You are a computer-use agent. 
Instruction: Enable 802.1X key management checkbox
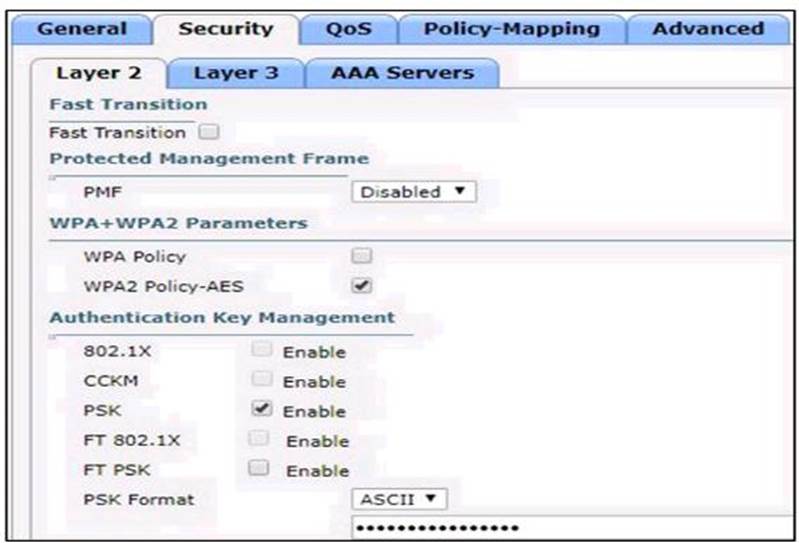261,351
